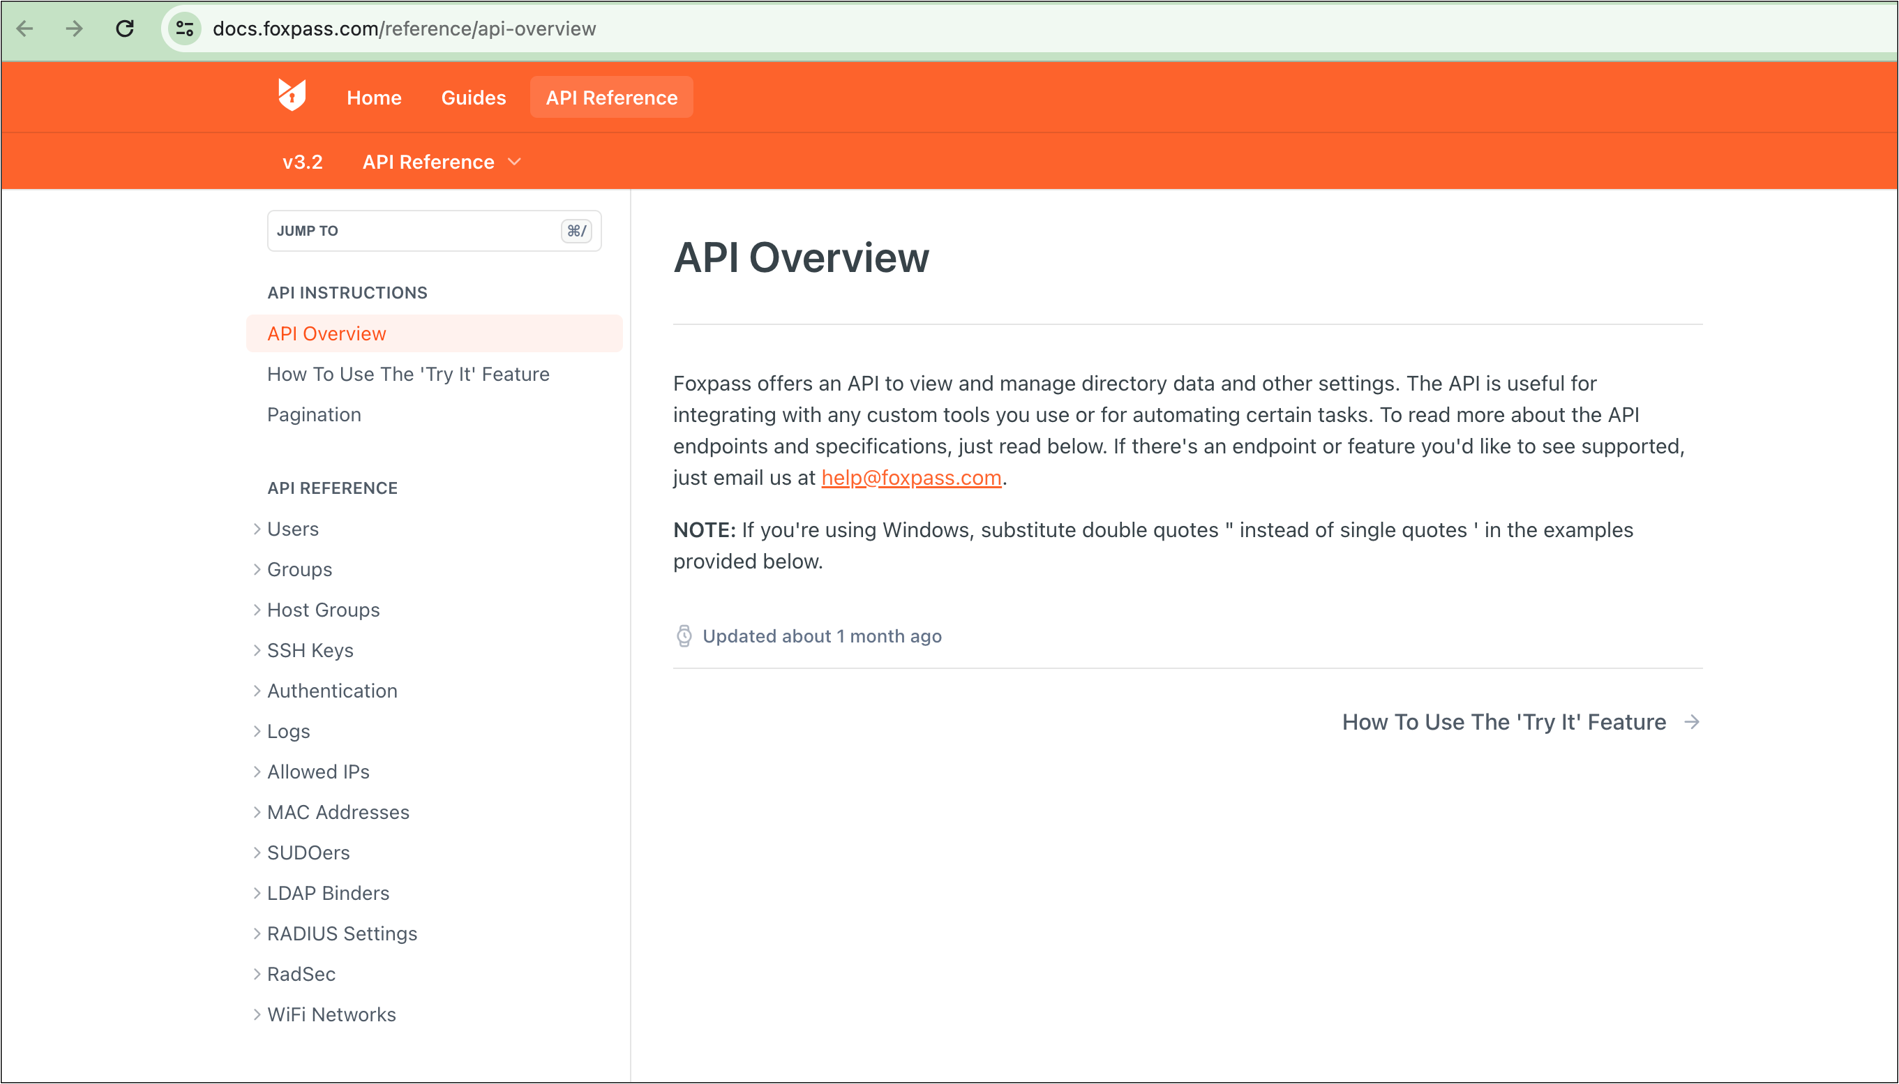Open Logs reference entry
The image size is (1899, 1084).
click(x=288, y=731)
